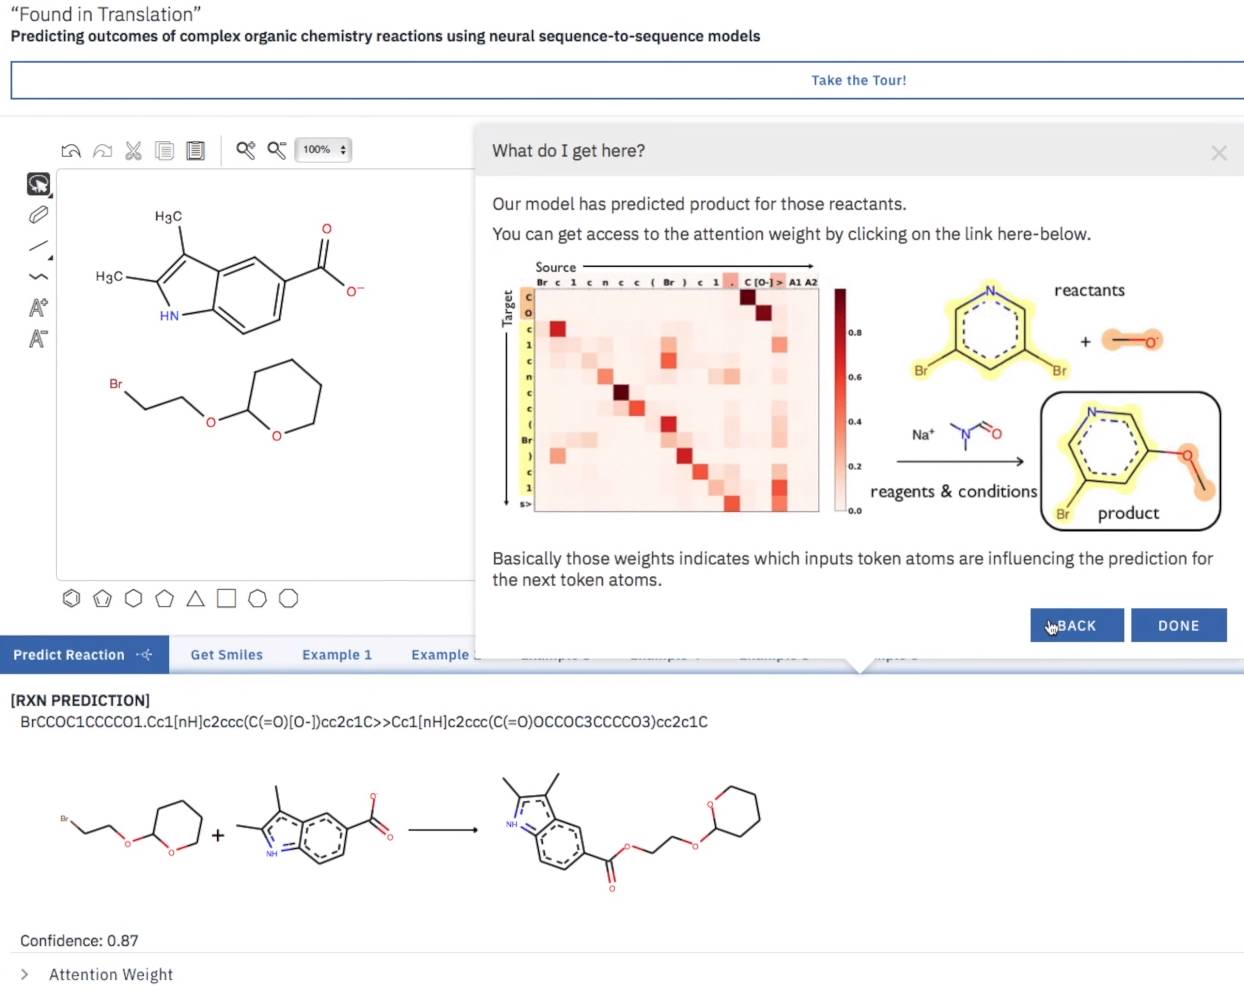The image size is (1244, 990).
Task: Click the cut scissors icon
Action: [133, 150]
